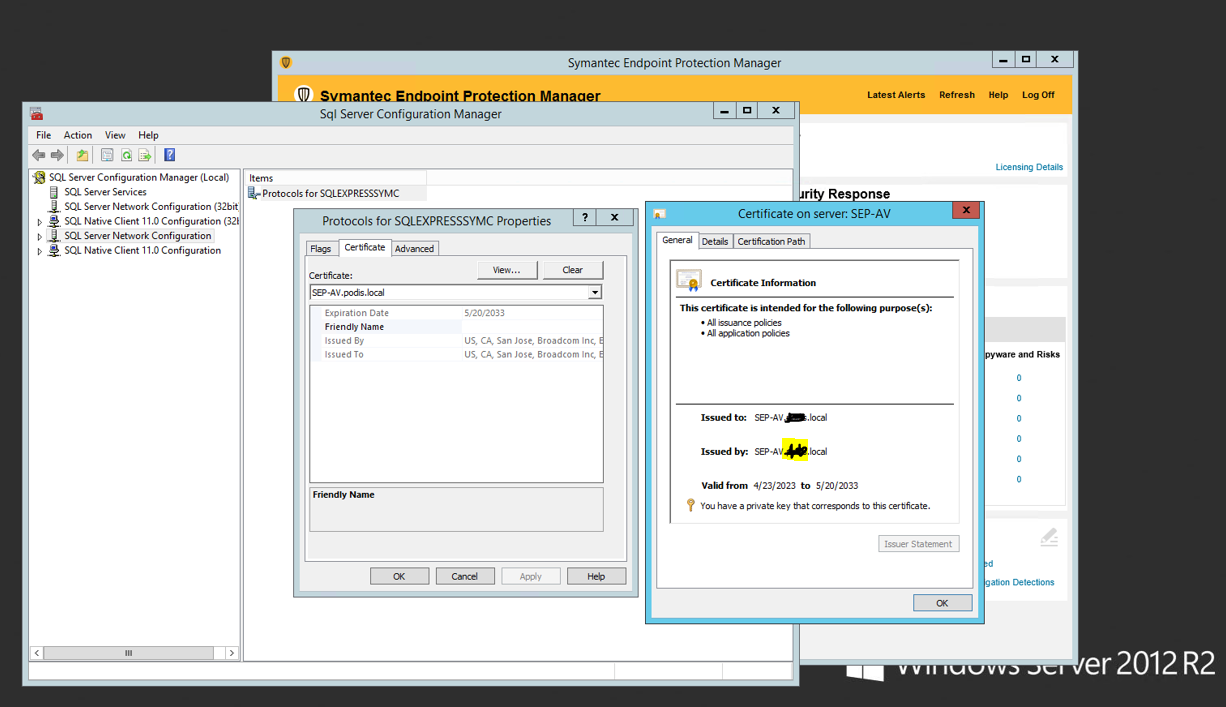
Task: Click the Forward arrow in Configuration Manager toolbar
Action: tap(57, 155)
